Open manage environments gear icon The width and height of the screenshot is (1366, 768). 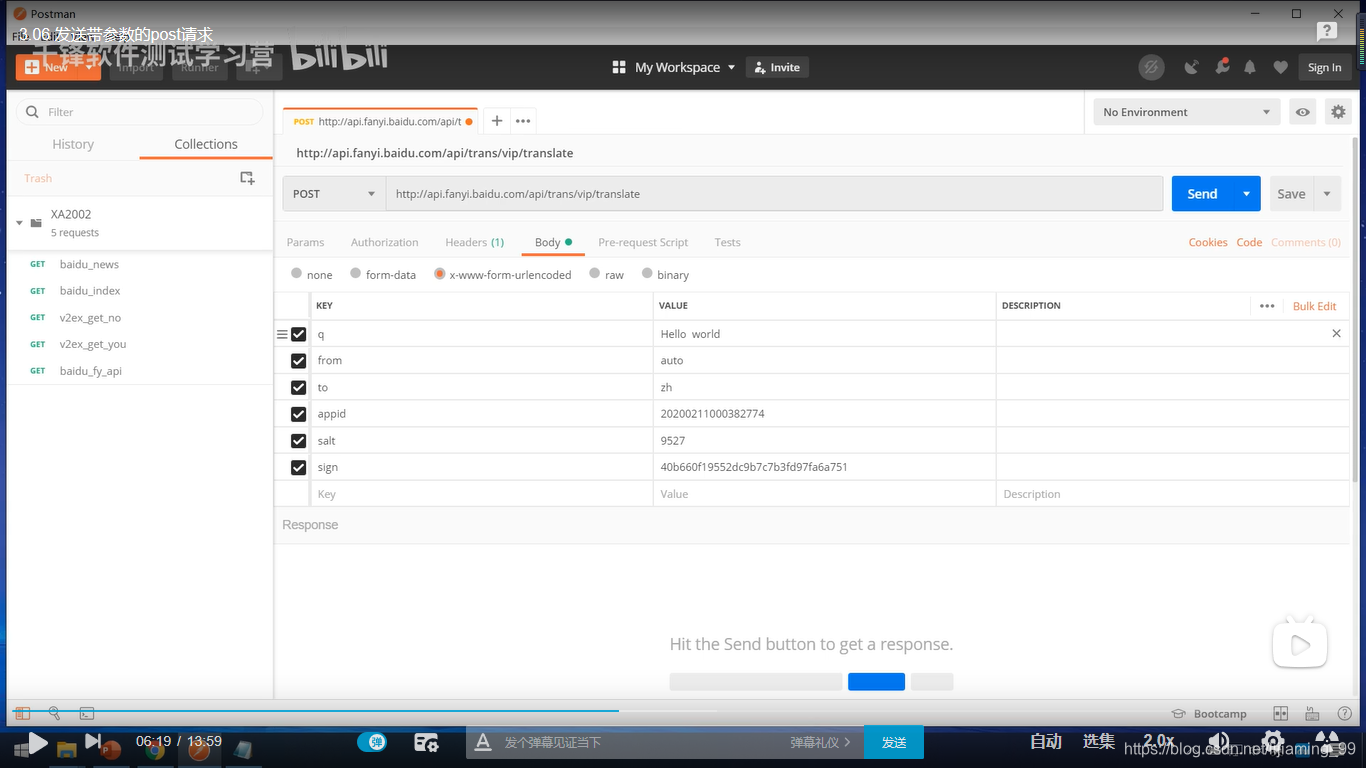pyautogui.click(x=1338, y=112)
